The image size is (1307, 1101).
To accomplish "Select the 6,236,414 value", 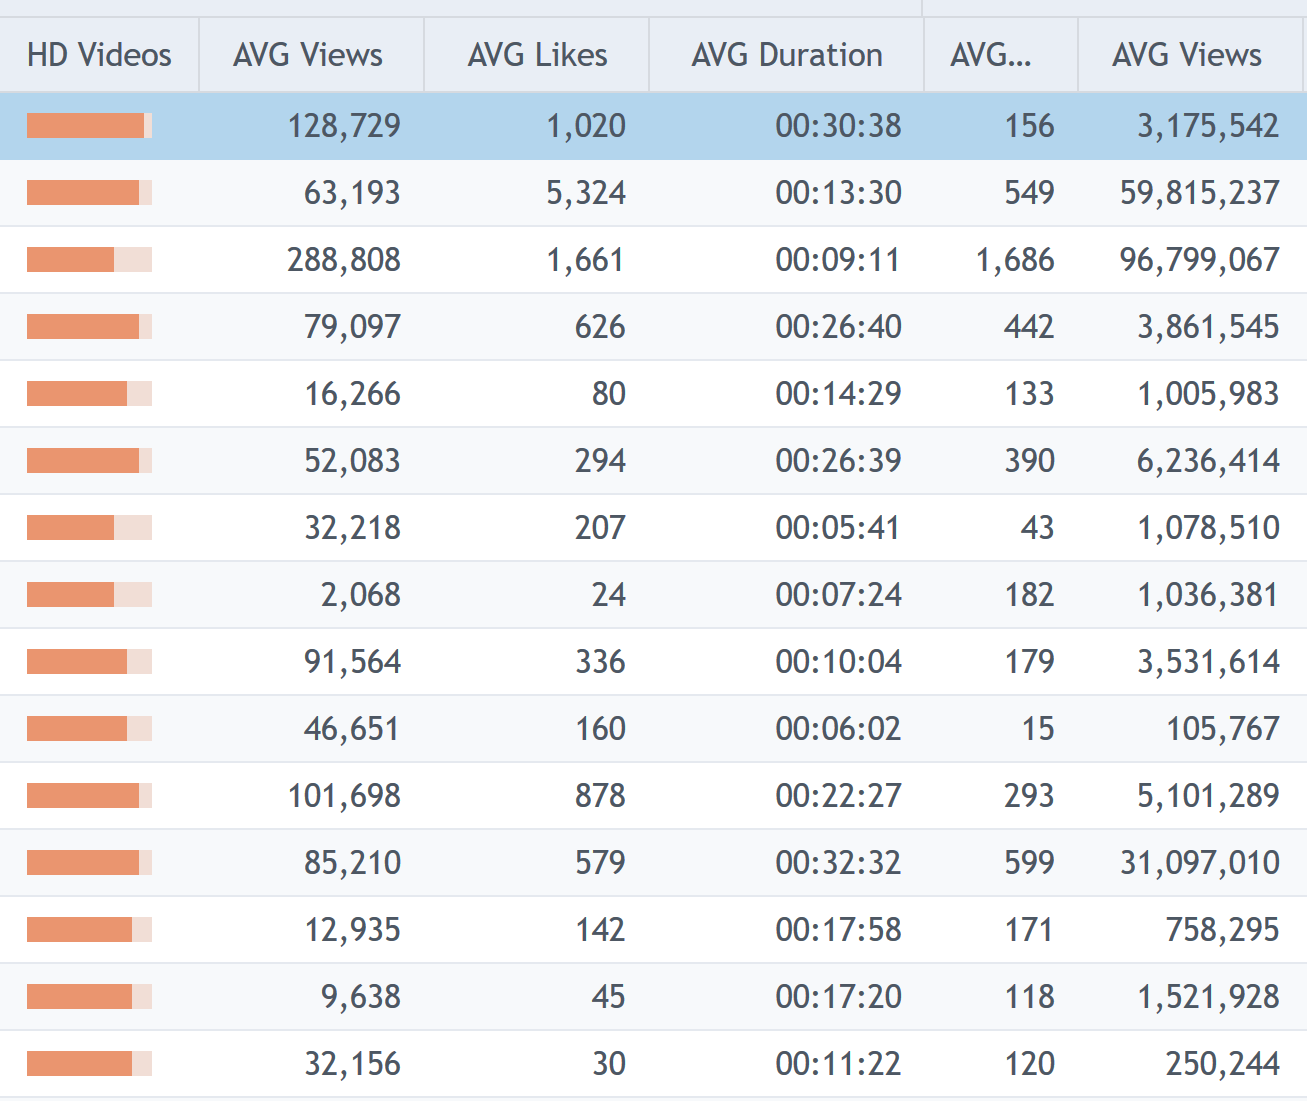I will tap(1208, 461).
